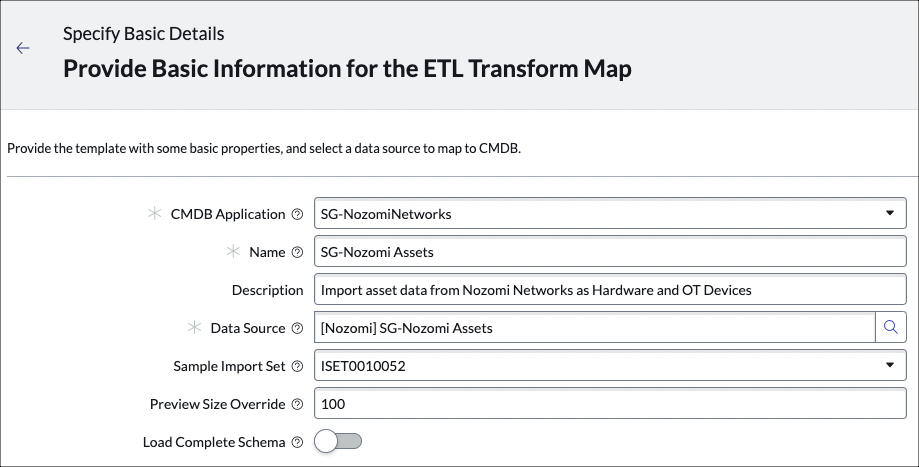
Task: Open help icon next to Preview Size Override
Action: click(297, 404)
